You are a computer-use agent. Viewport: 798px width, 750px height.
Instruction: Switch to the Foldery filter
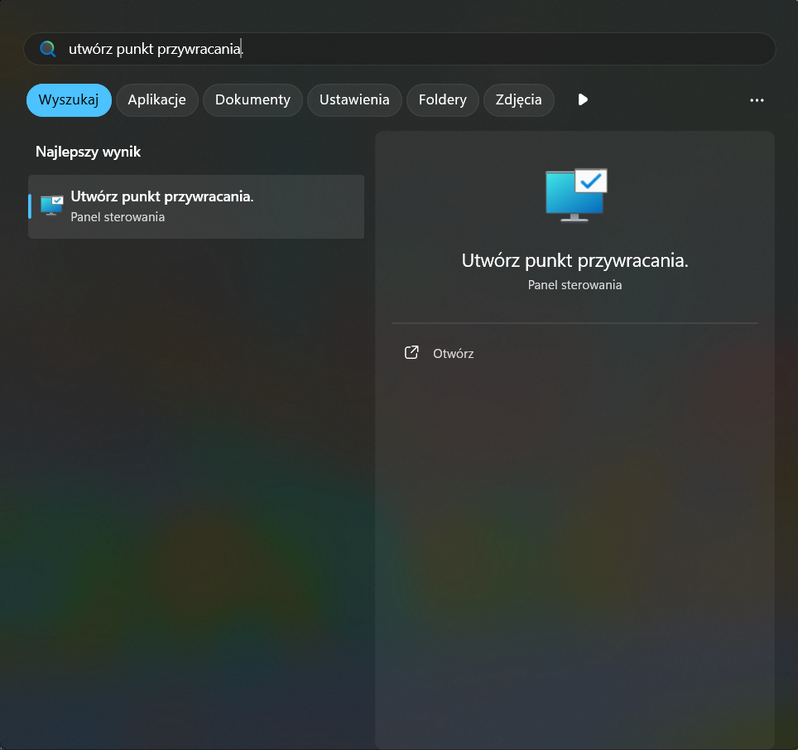[442, 100]
